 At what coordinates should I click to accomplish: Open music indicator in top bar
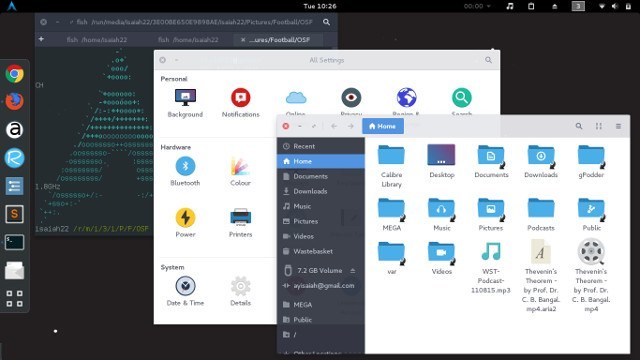coord(510,6)
